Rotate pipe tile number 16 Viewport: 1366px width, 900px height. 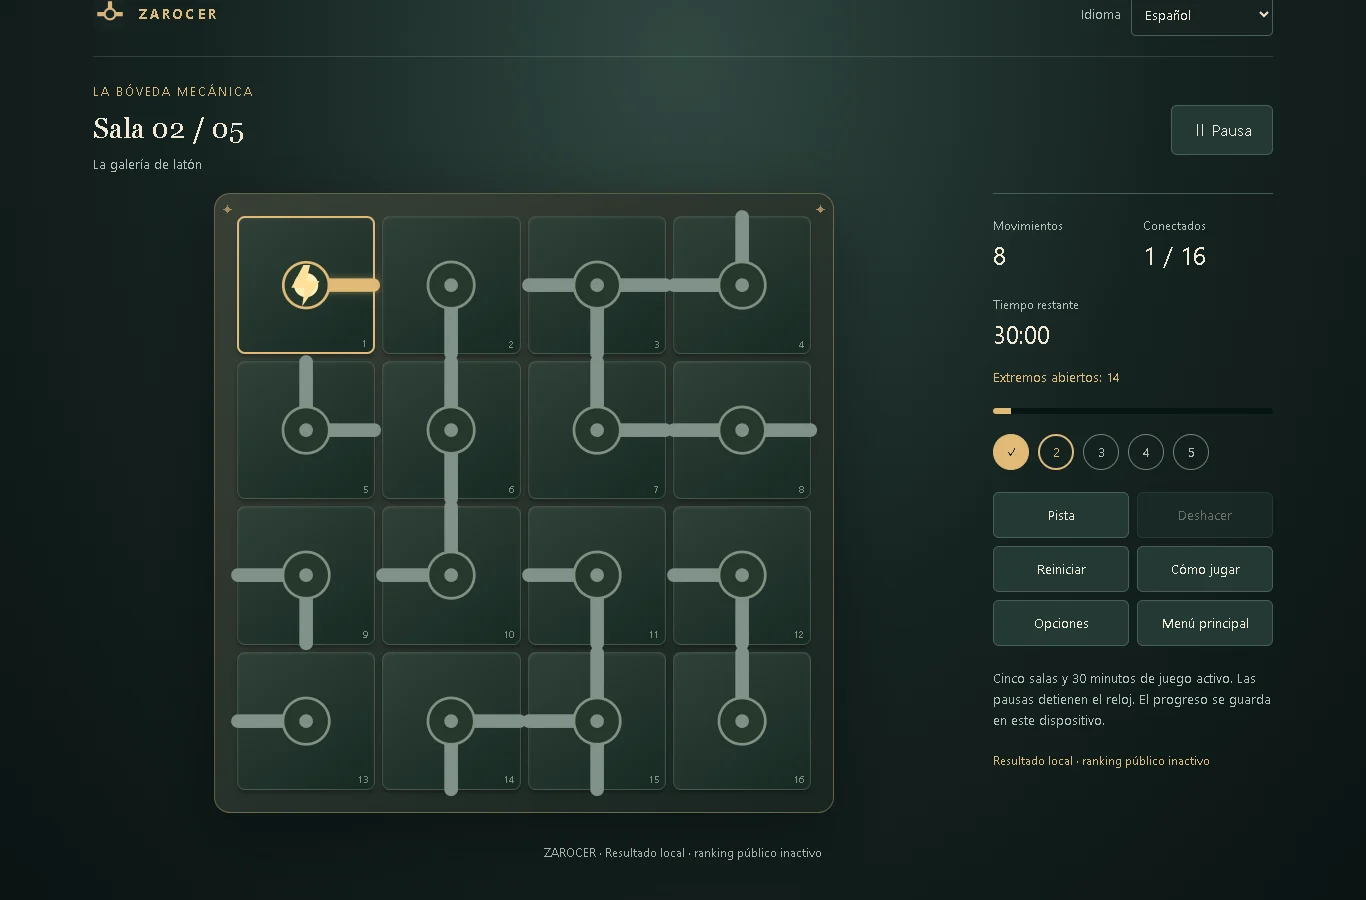tap(742, 721)
